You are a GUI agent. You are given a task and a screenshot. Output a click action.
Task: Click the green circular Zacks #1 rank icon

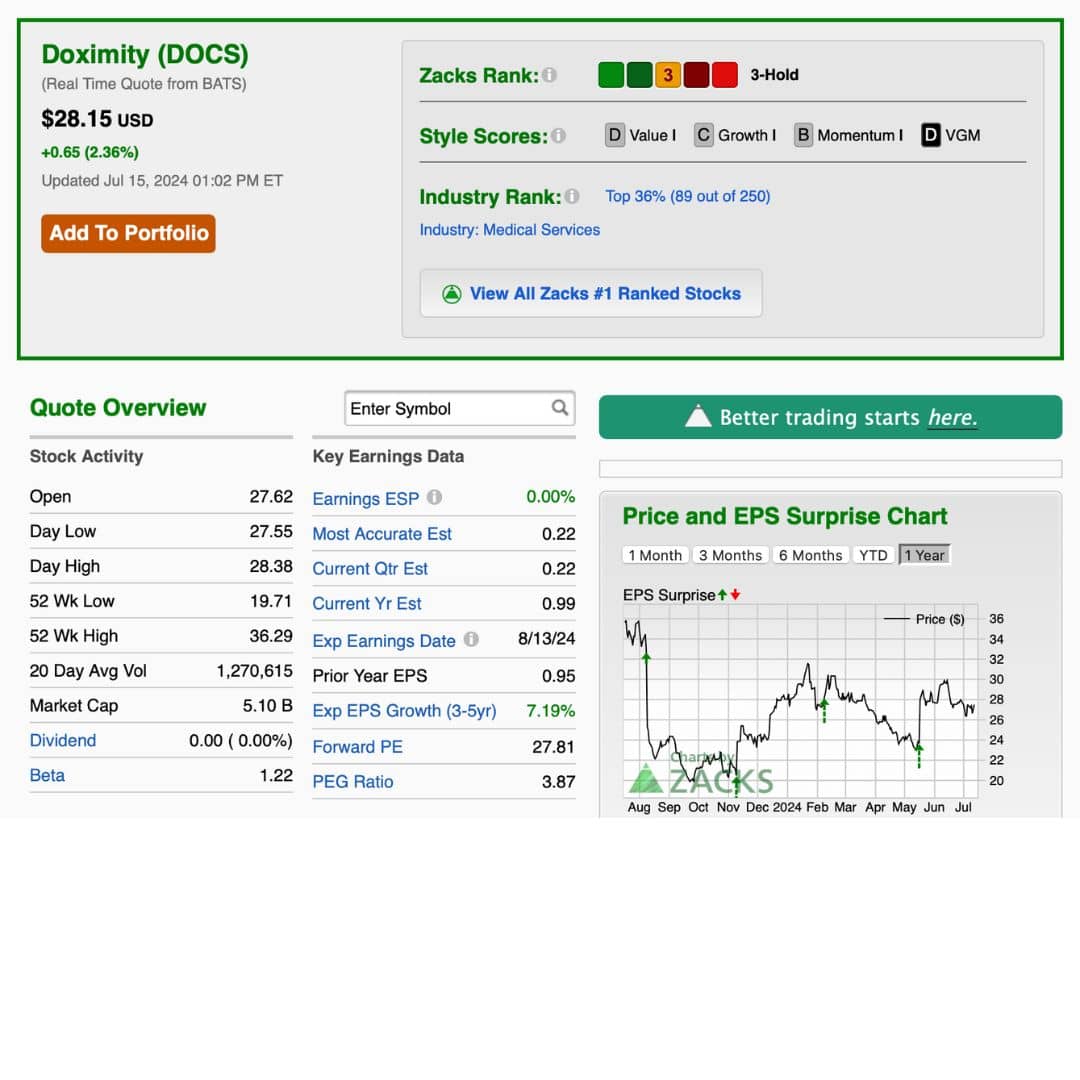[x=452, y=294]
